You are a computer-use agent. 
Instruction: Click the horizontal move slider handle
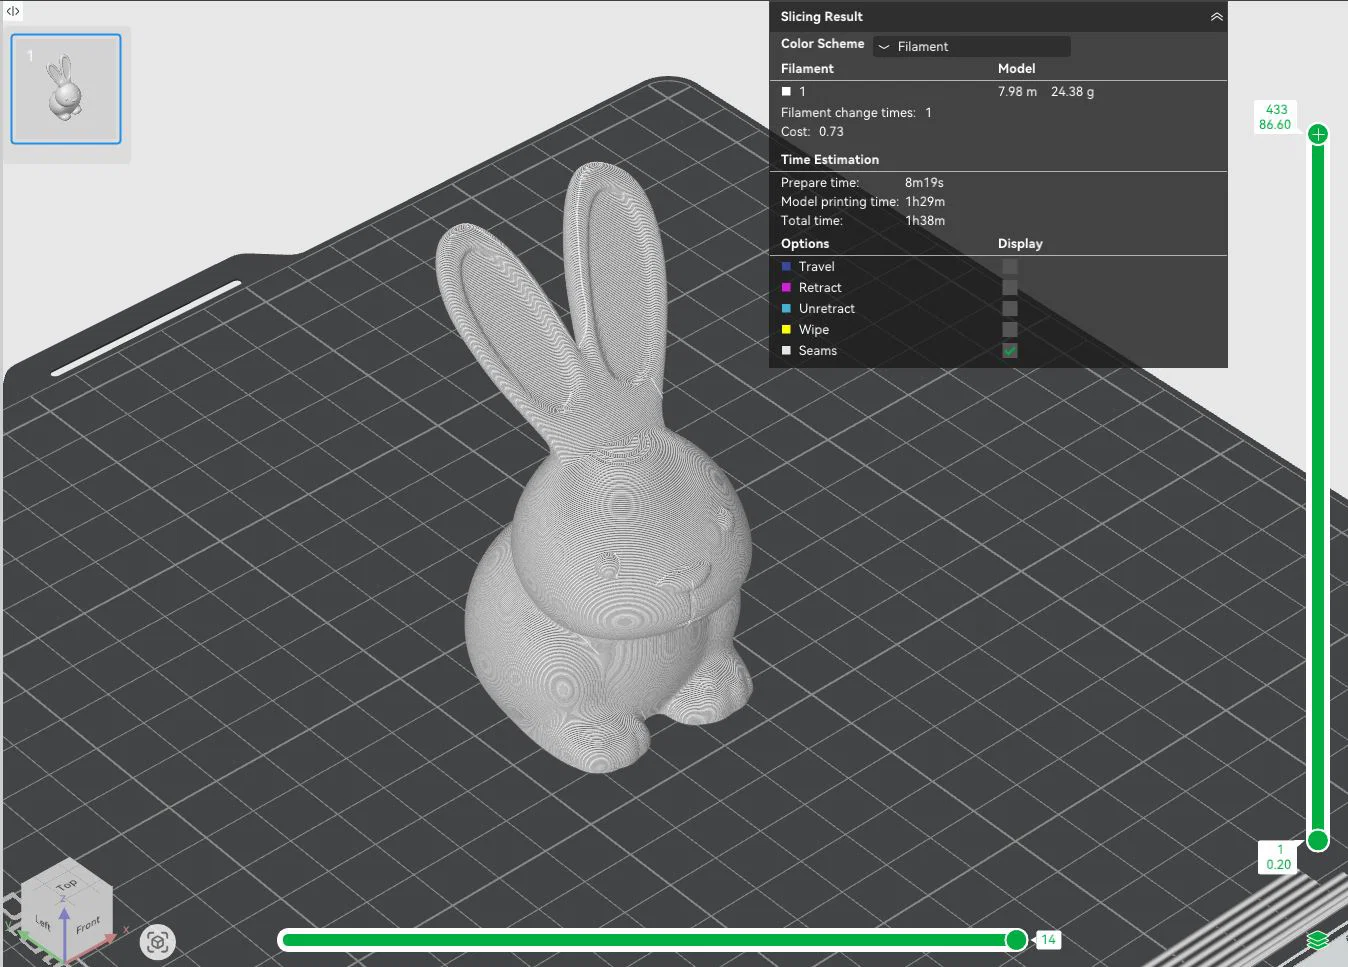[1016, 939]
